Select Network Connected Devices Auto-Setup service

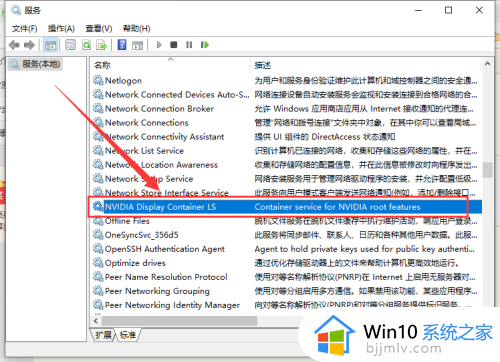coord(287,95)
